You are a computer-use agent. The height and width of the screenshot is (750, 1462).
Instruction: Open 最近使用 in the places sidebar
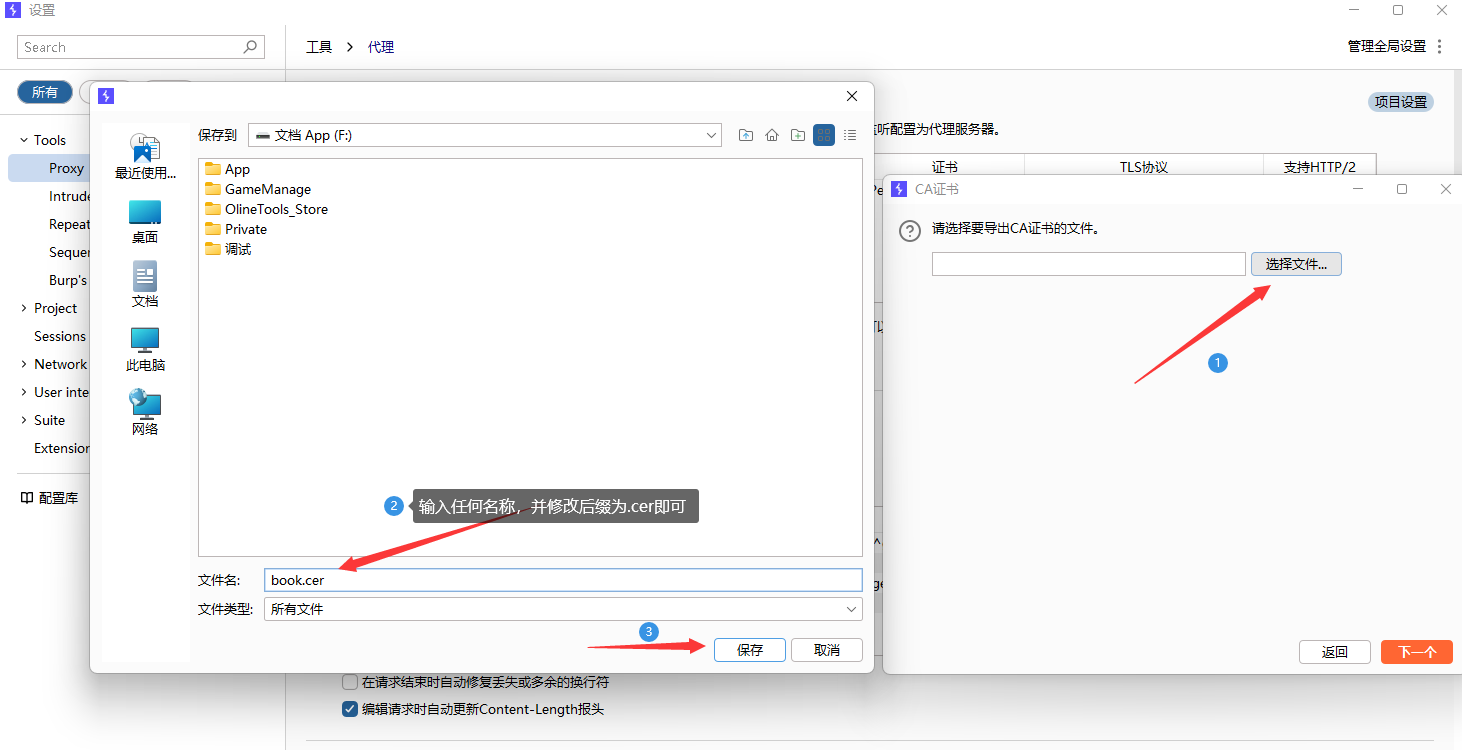coord(145,156)
